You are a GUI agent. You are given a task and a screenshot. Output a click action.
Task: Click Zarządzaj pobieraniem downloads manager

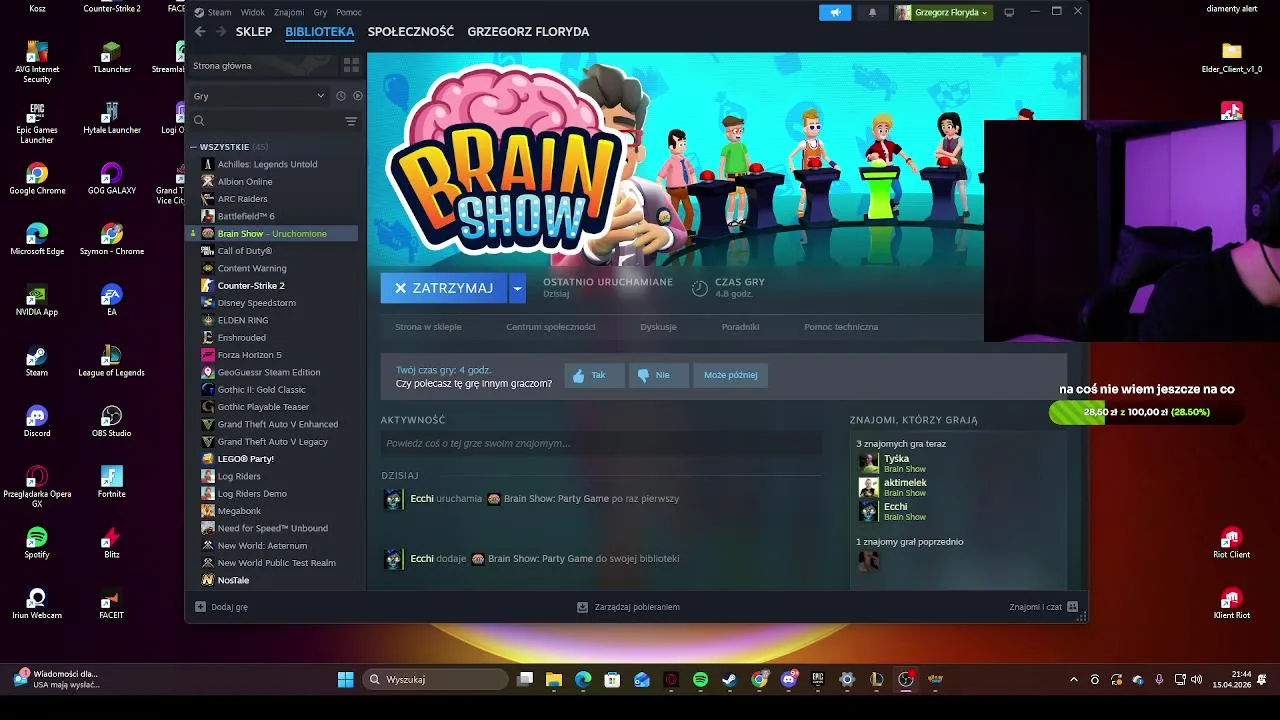(x=628, y=607)
